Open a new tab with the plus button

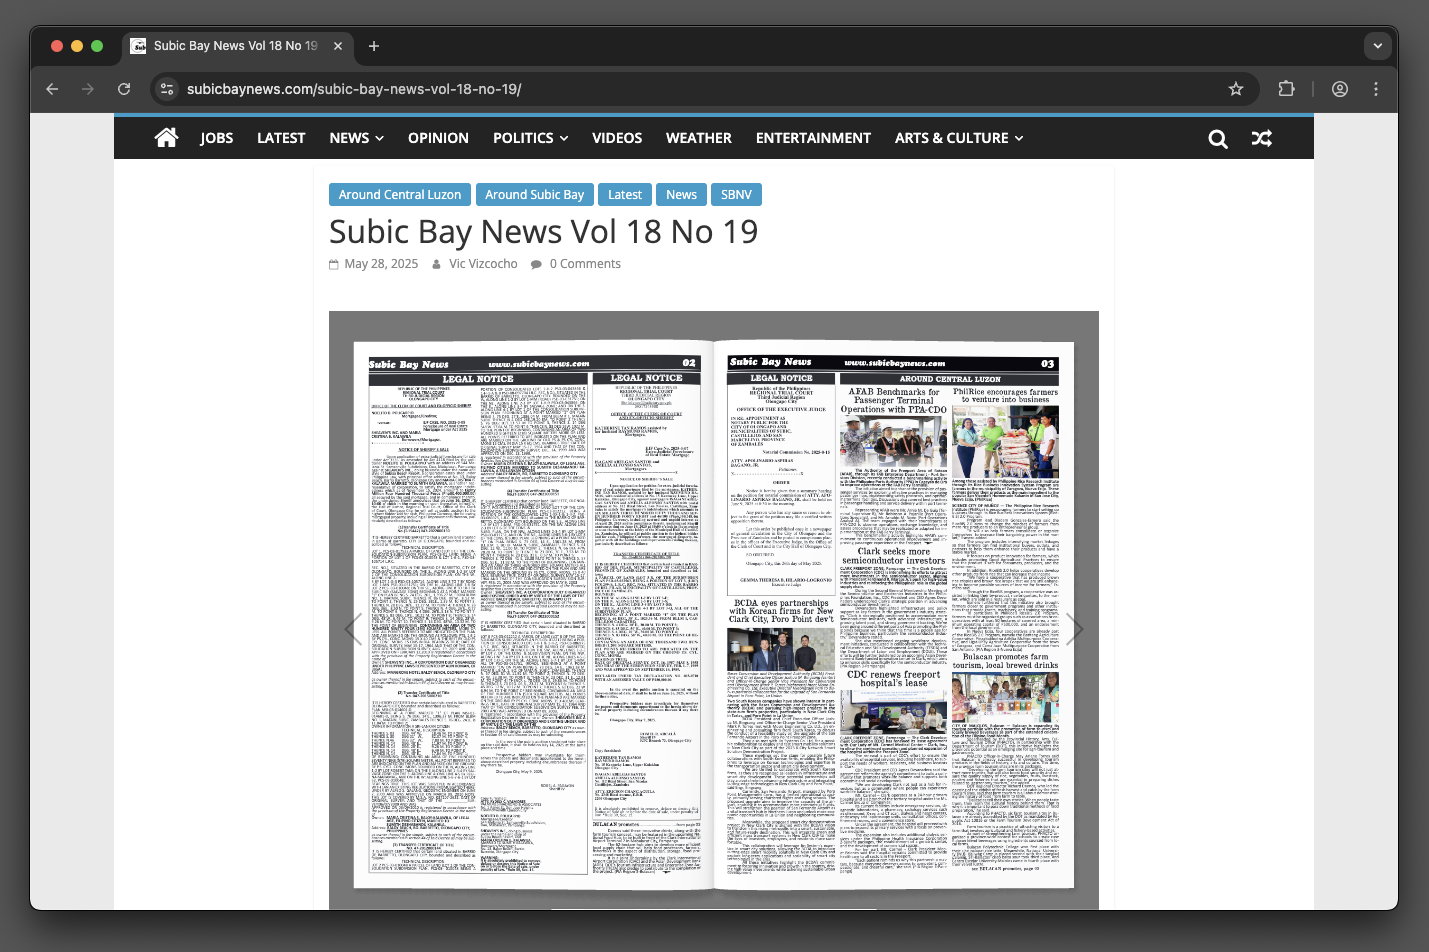pos(374,46)
